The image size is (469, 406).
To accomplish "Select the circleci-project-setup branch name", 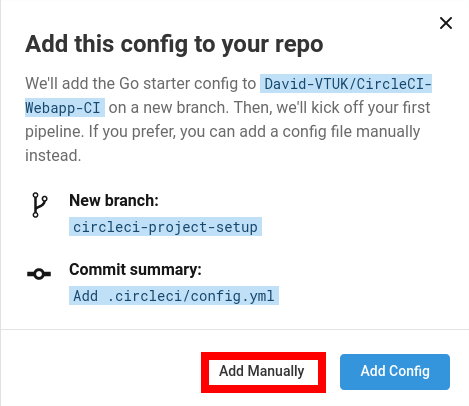I will pos(165,227).
